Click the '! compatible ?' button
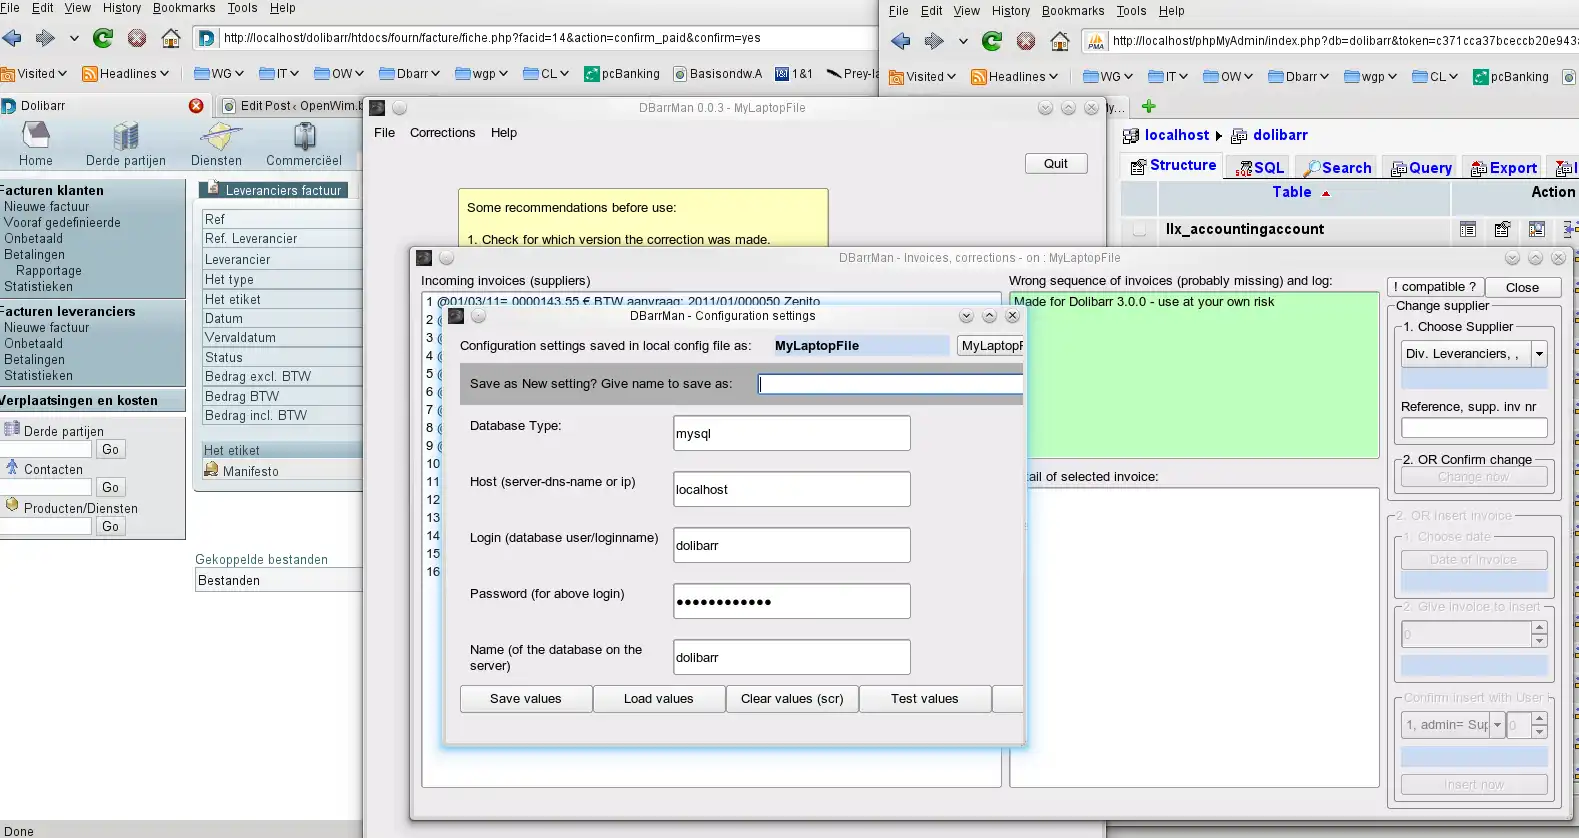 click(x=1435, y=287)
